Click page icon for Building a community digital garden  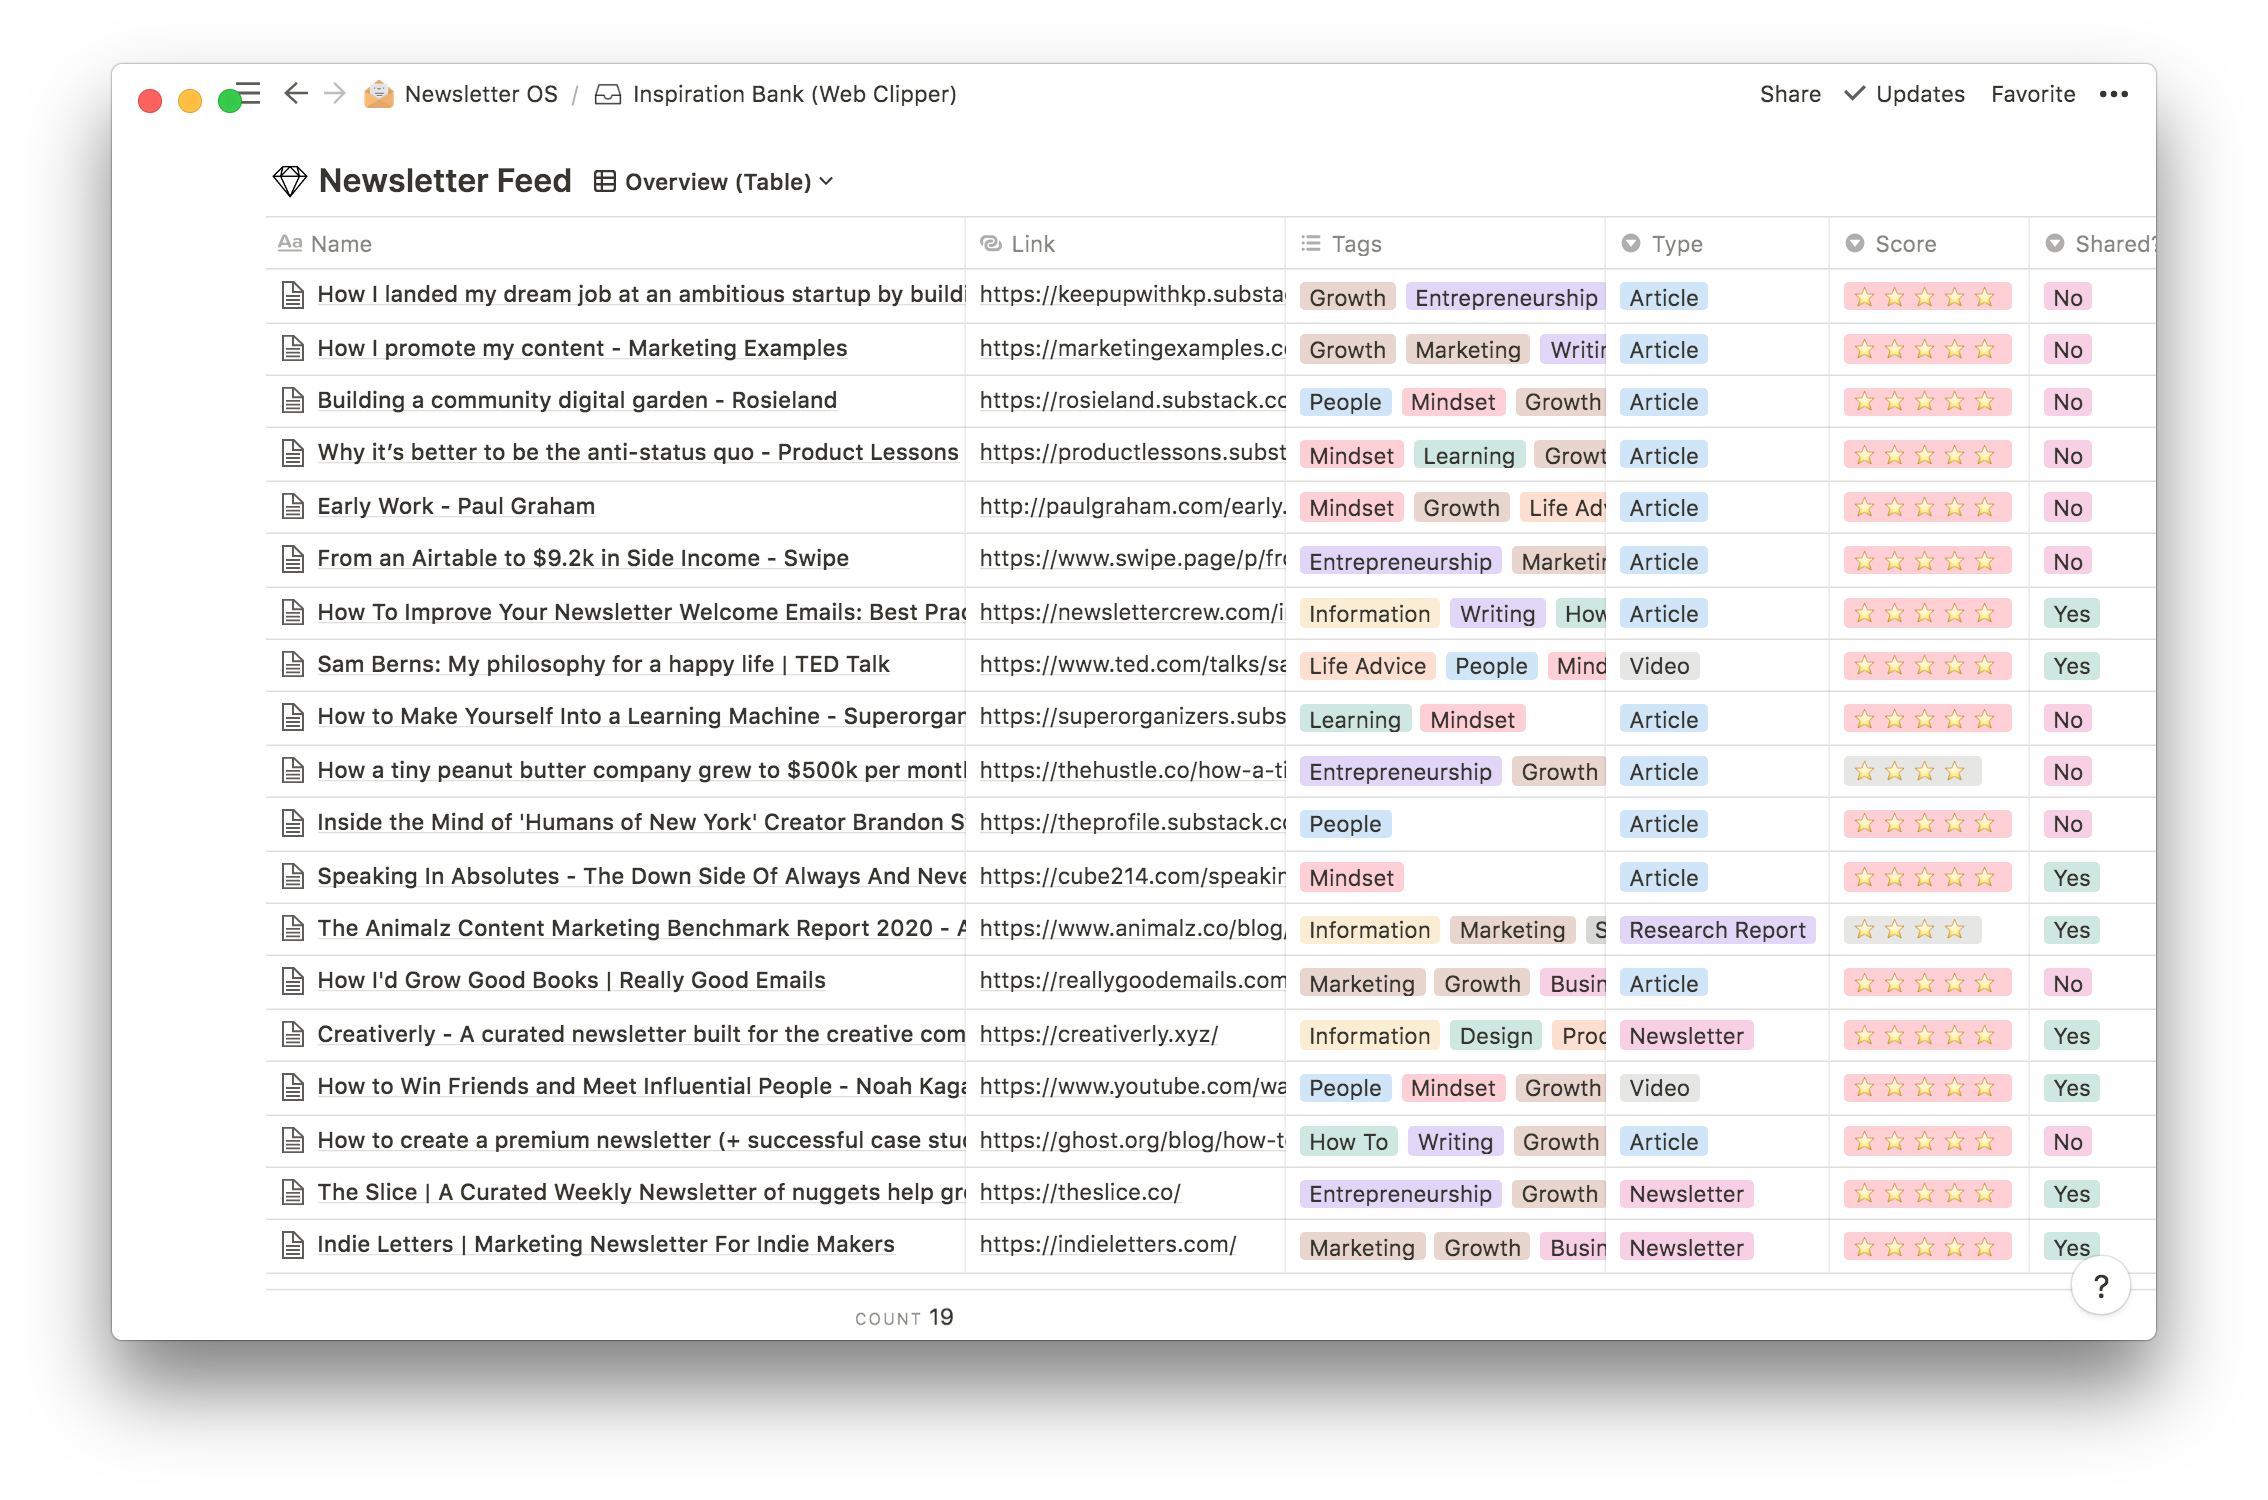293,400
